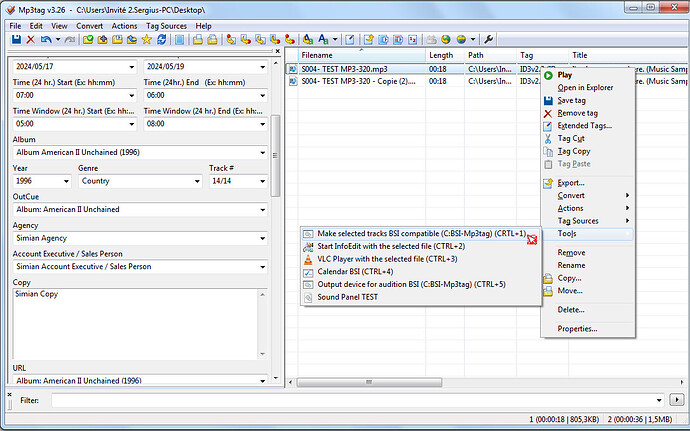690x431 pixels.
Task: Open the Year 1996 dropdown
Action: point(66,181)
